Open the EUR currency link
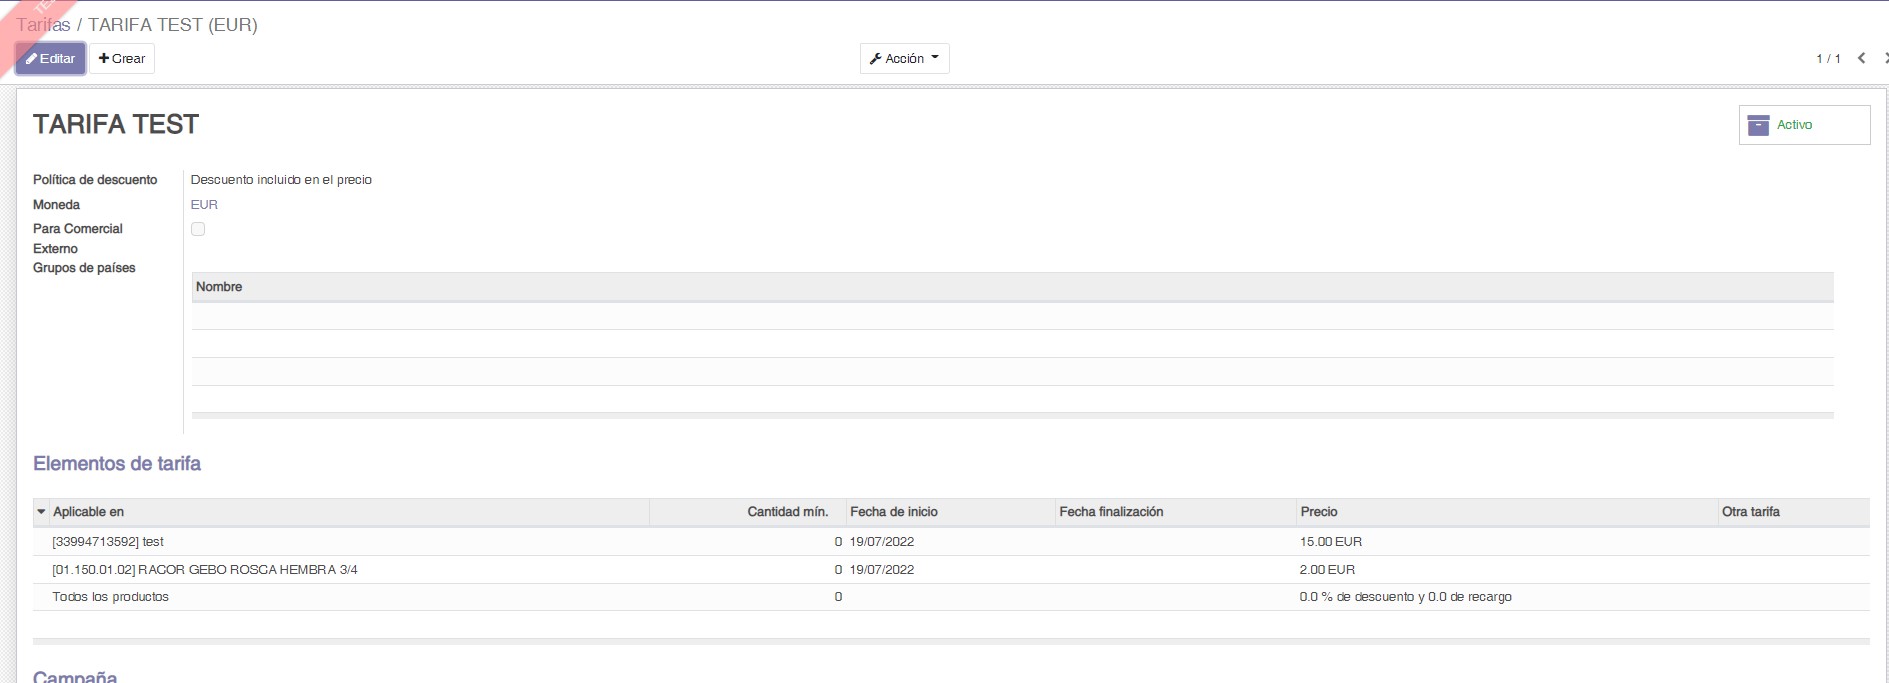This screenshot has height=683, width=1889. 204,204
